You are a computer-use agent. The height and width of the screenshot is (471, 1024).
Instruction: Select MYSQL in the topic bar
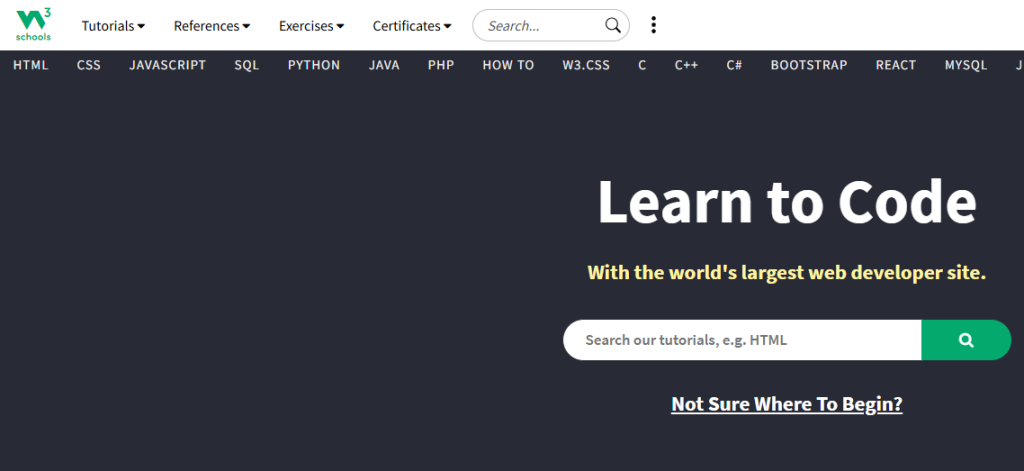click(966, 65)
